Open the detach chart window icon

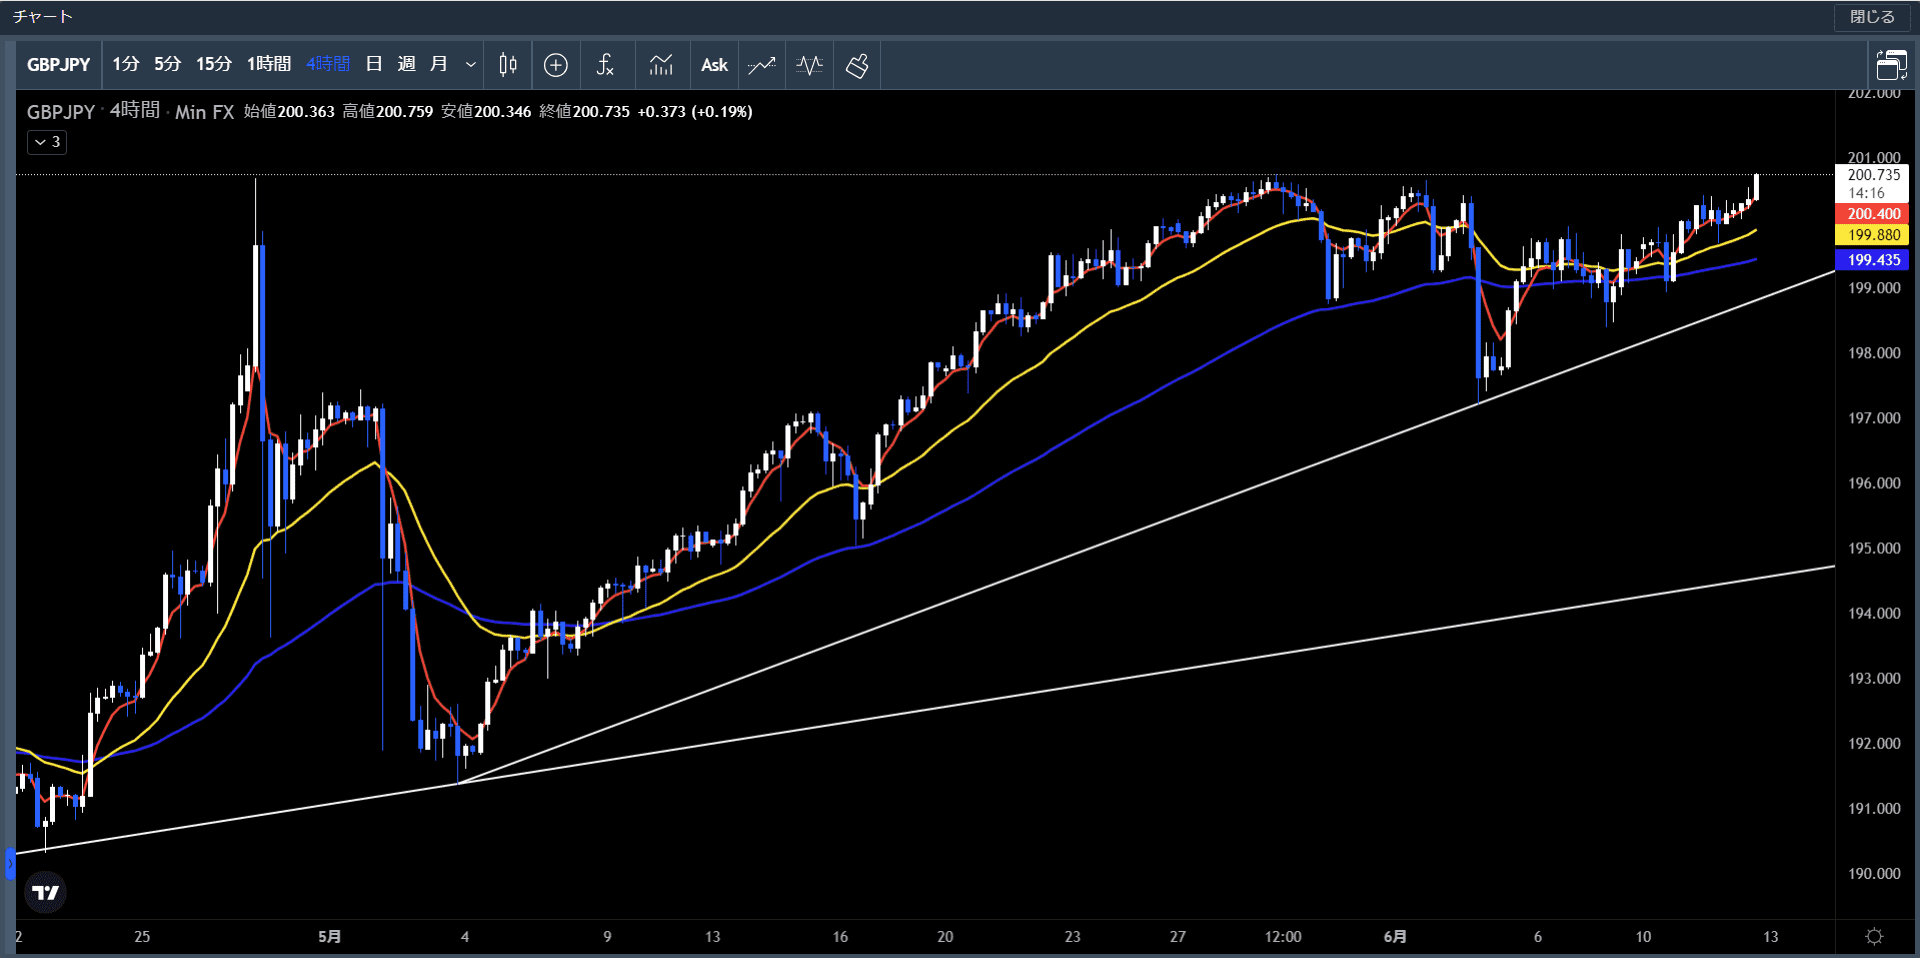click(1891, 65)
